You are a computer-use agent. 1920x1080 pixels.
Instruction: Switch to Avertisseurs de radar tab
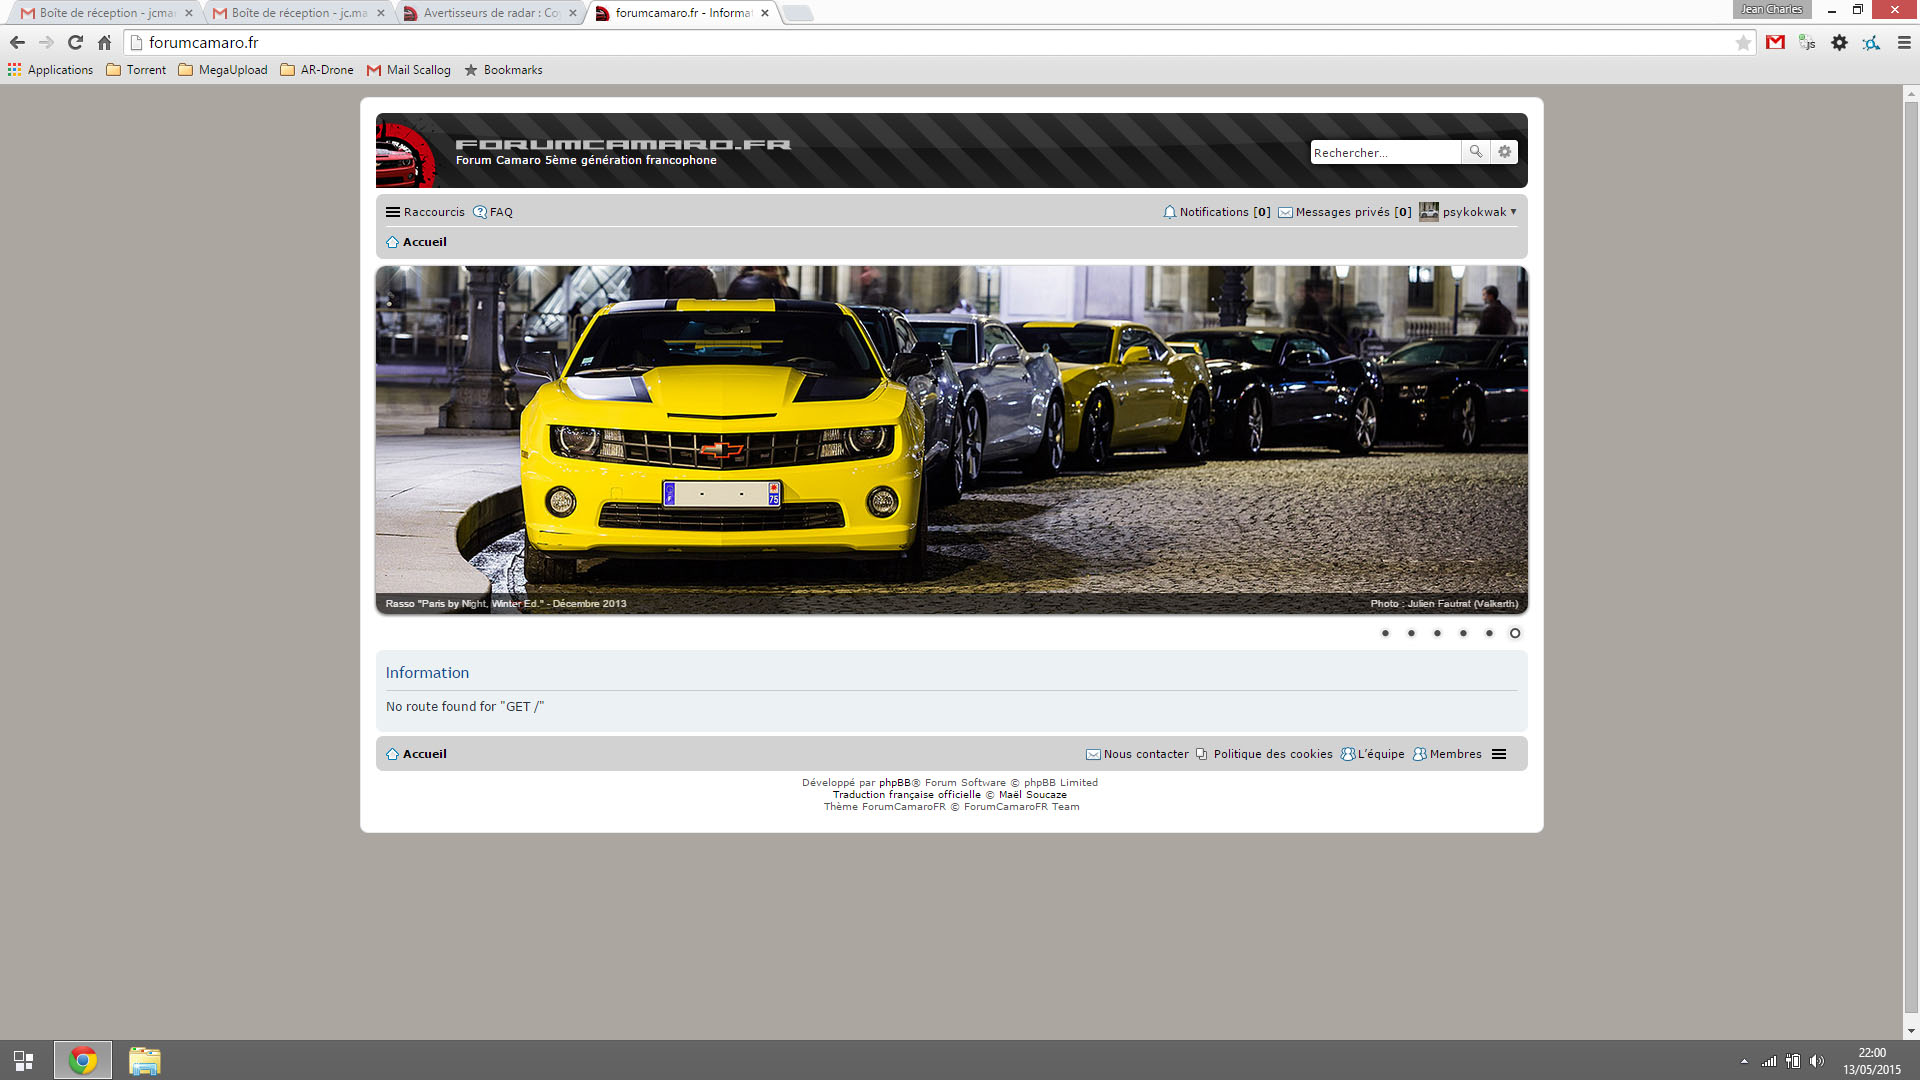tap(489, 13)
